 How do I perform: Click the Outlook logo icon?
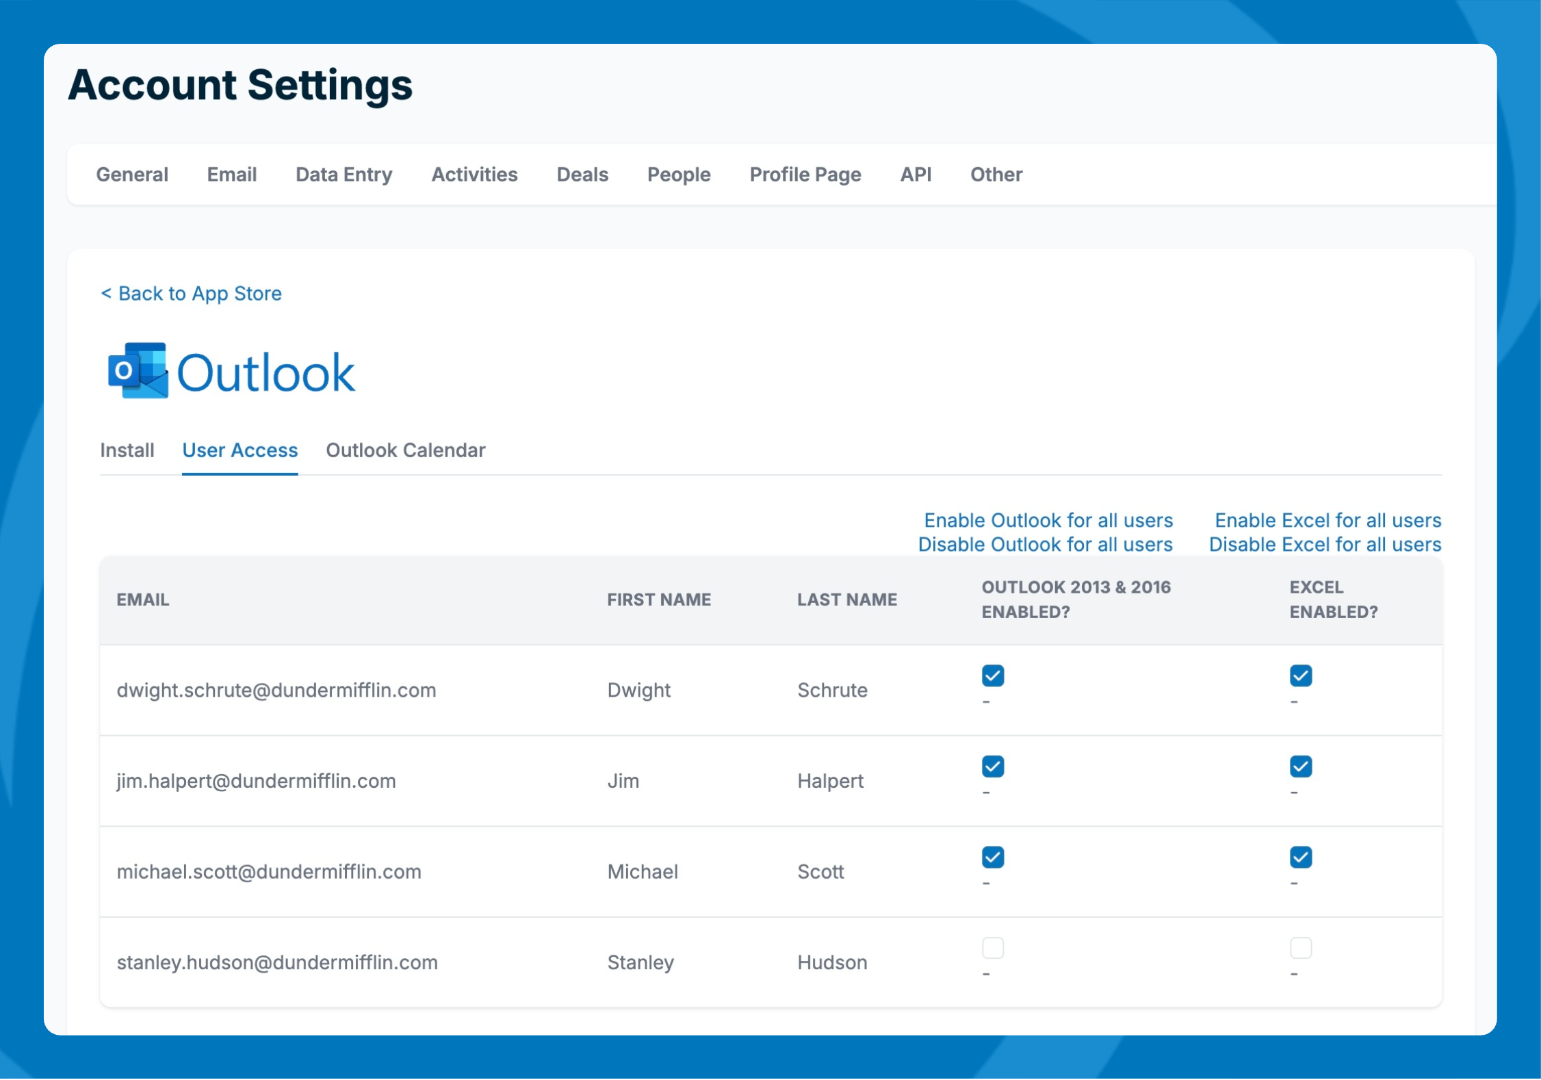click(x=138, y=372)
